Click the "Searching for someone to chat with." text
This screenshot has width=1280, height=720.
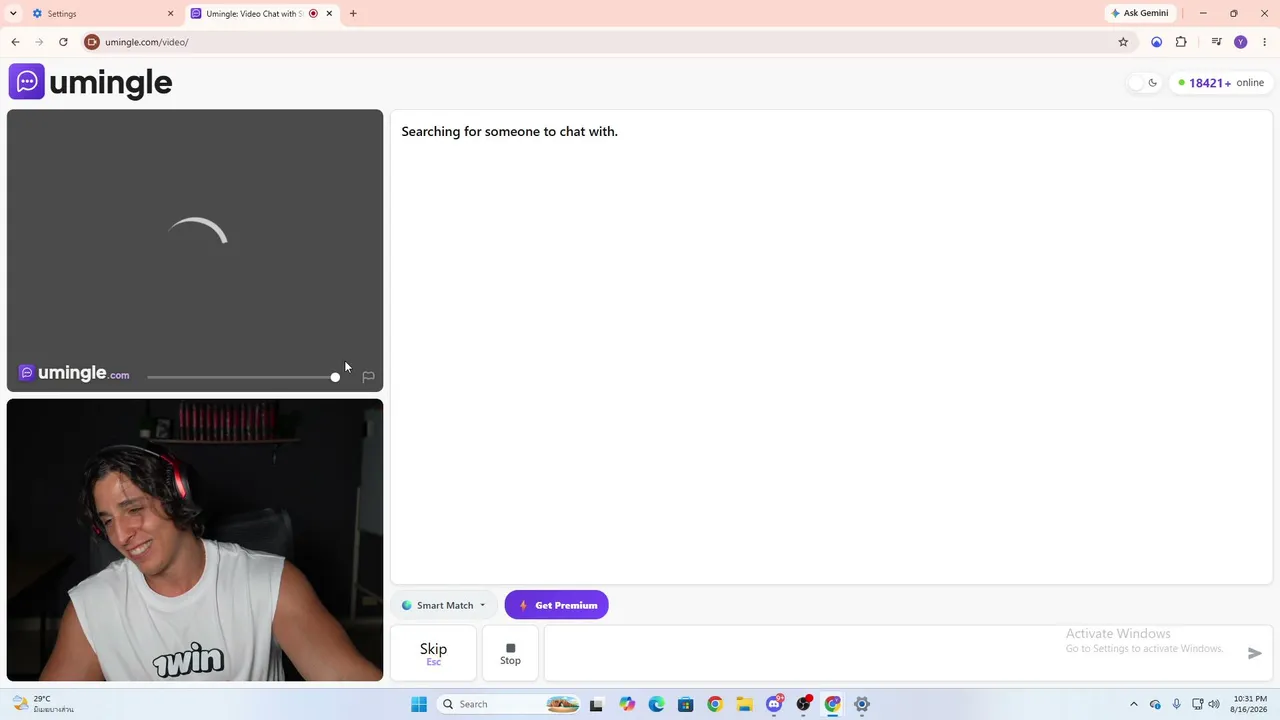[510, 131]
